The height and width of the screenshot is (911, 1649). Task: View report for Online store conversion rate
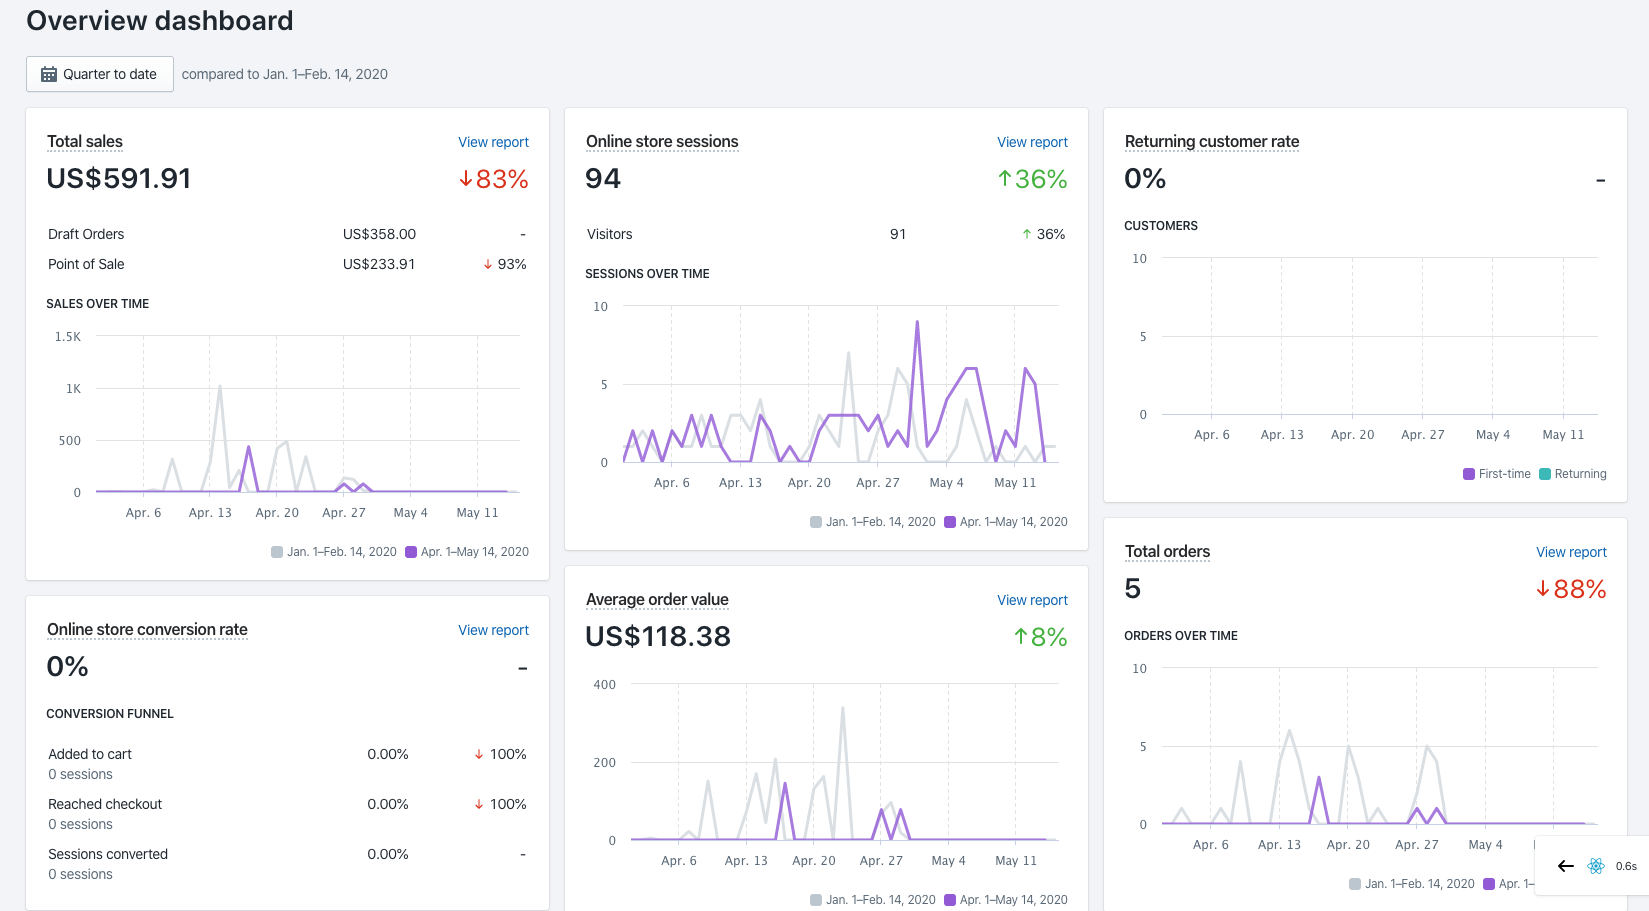point(493,630)
